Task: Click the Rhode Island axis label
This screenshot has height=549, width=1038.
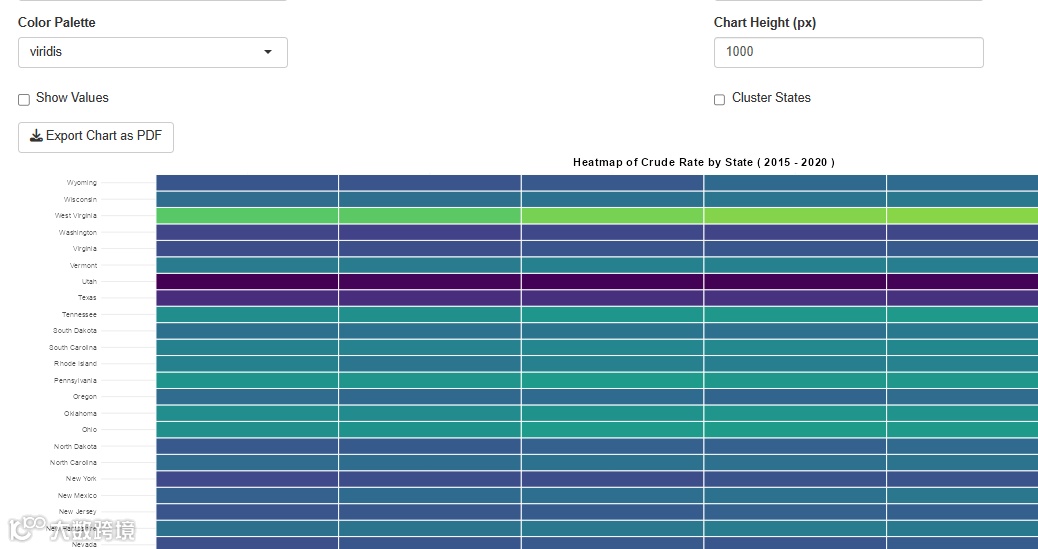Action: pyautogui.click(x=75, y=364)
